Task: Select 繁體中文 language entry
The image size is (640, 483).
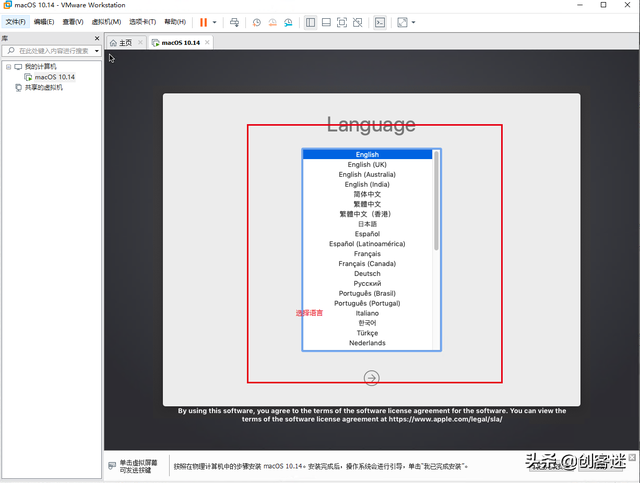Action: coord(367,204)
